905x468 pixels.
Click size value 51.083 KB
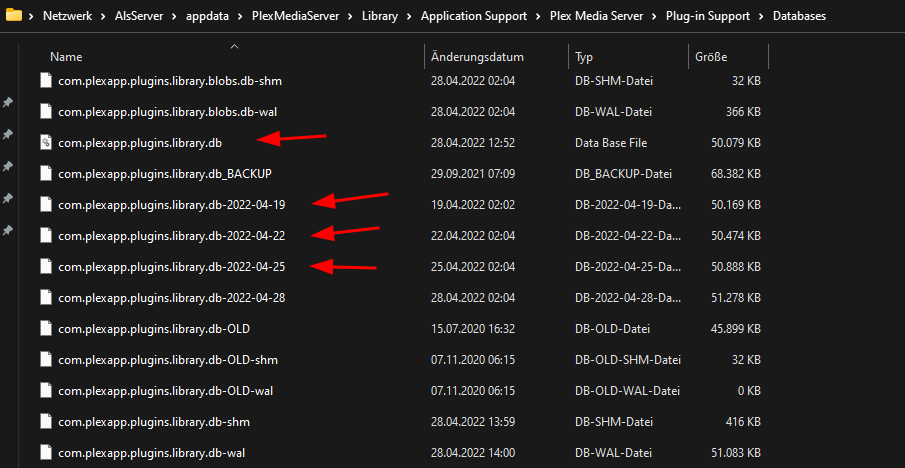735,454
